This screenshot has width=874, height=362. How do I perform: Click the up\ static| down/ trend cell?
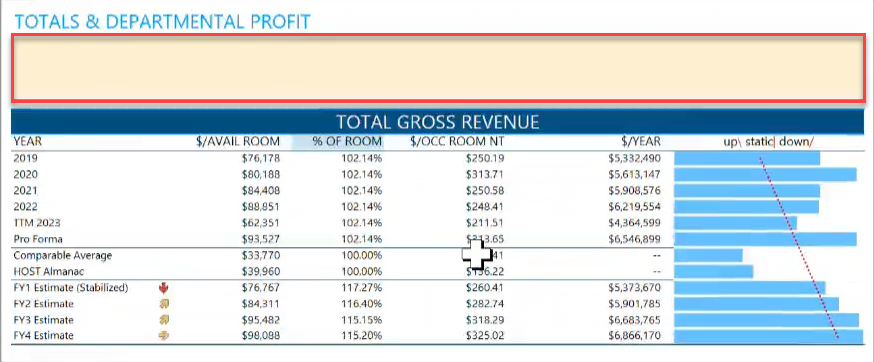click(768, 142)
